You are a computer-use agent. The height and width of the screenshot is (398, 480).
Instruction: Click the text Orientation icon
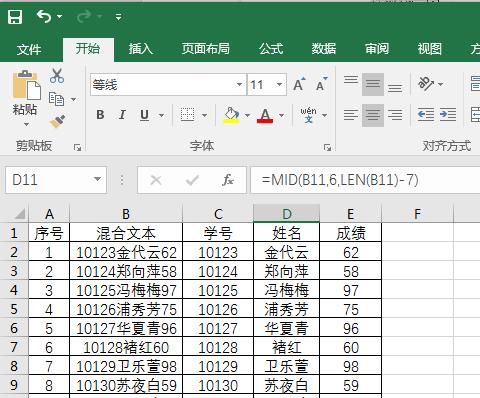pos(426,84)
